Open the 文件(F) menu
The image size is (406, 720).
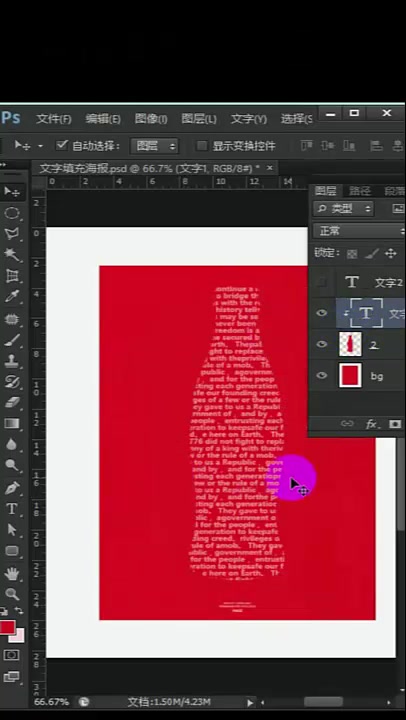[54, 119]
